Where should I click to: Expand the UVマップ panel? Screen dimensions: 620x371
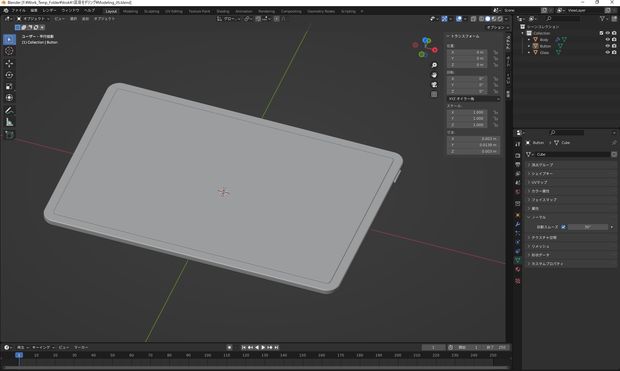click(571, 182)
